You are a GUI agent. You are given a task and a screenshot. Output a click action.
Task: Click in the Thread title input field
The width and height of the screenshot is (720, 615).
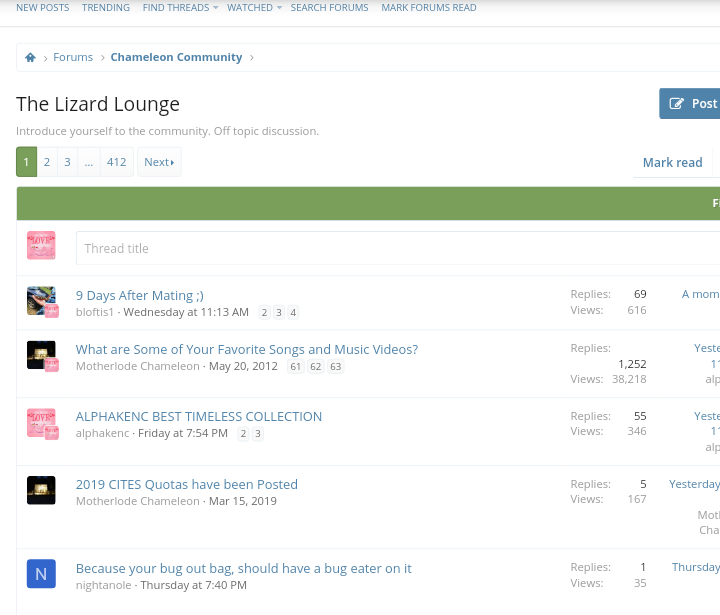pyautogui.click(x=395, y=248)
